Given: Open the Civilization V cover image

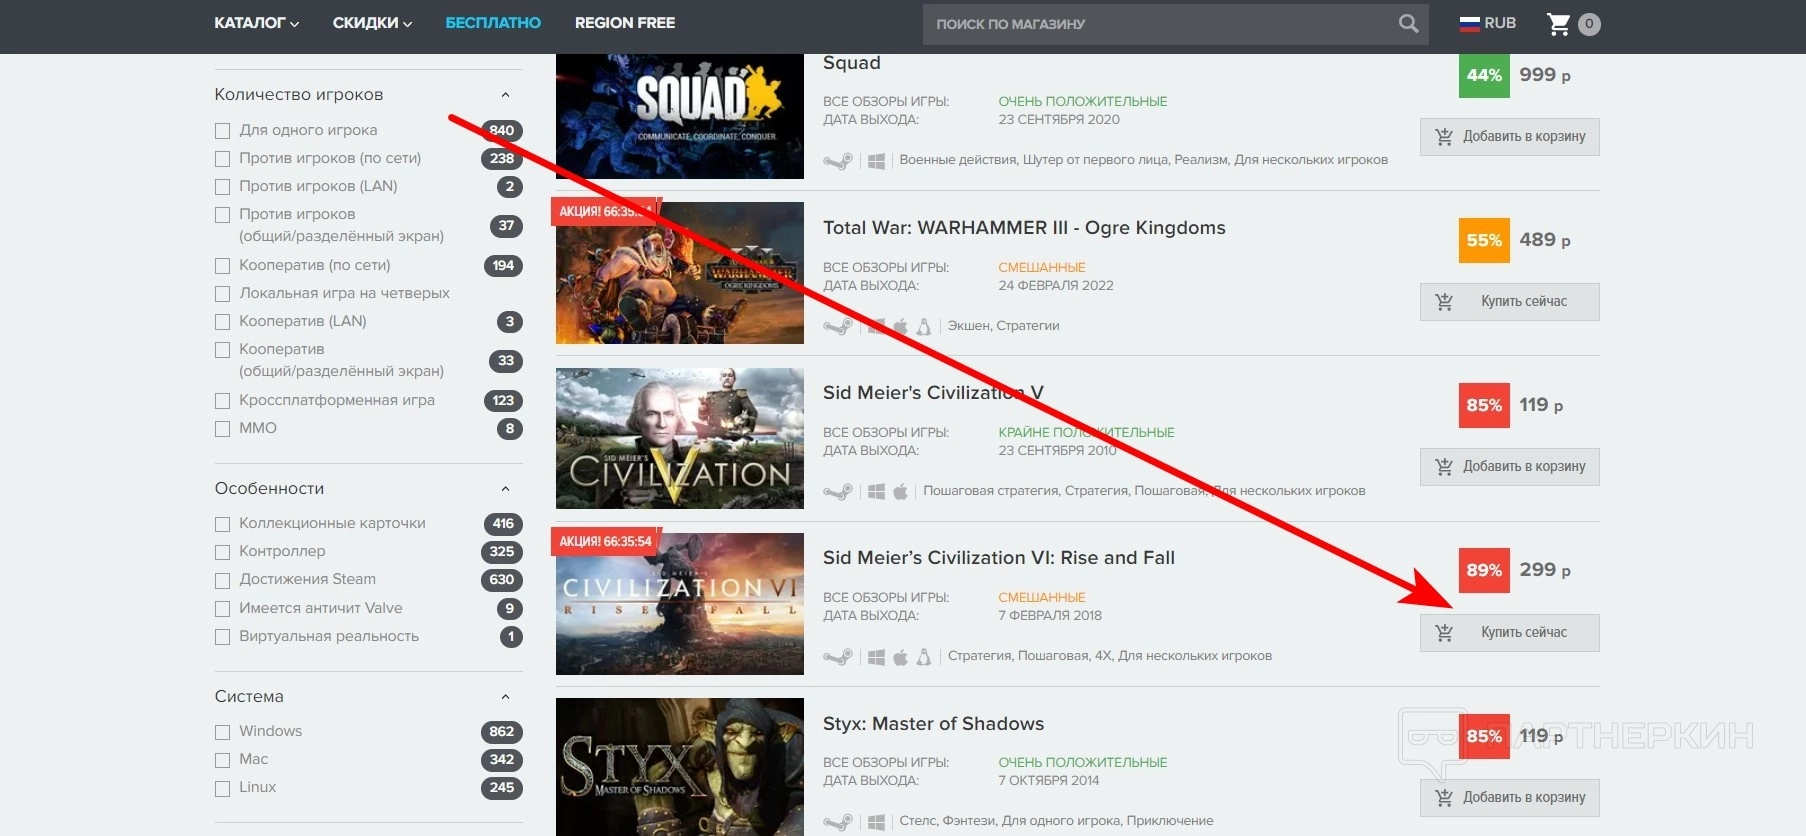Looking at the screenshot, I should click(x=680, y=438).
